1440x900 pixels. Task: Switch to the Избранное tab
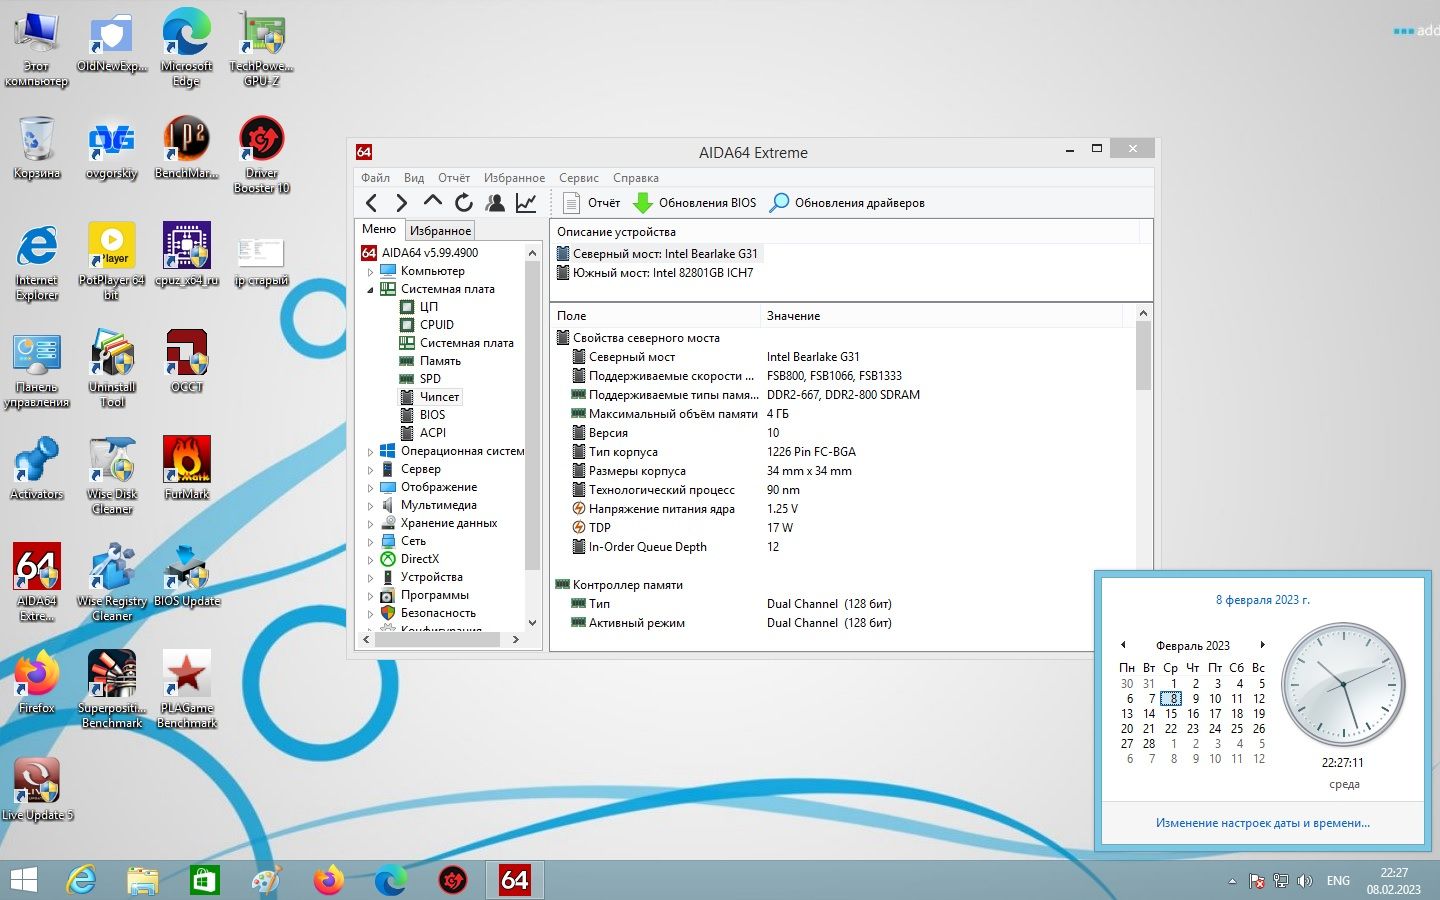440,230
